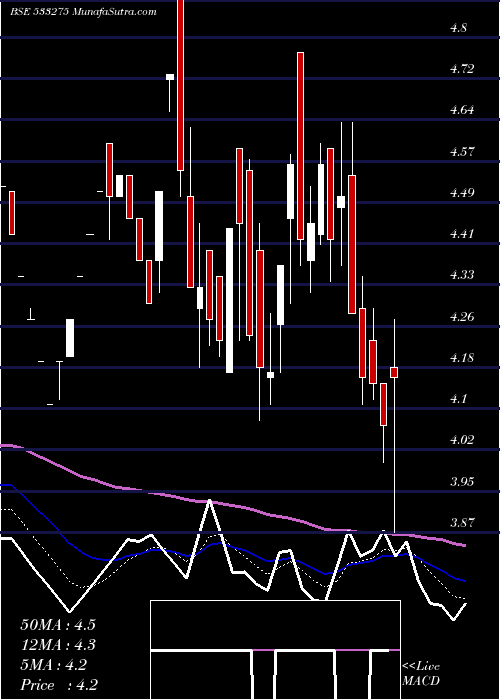Select the 4.72 price axis label
Image resolution: width=500 pixels, height=700 pixels.
pyautogui.click(x=462, y=69)
